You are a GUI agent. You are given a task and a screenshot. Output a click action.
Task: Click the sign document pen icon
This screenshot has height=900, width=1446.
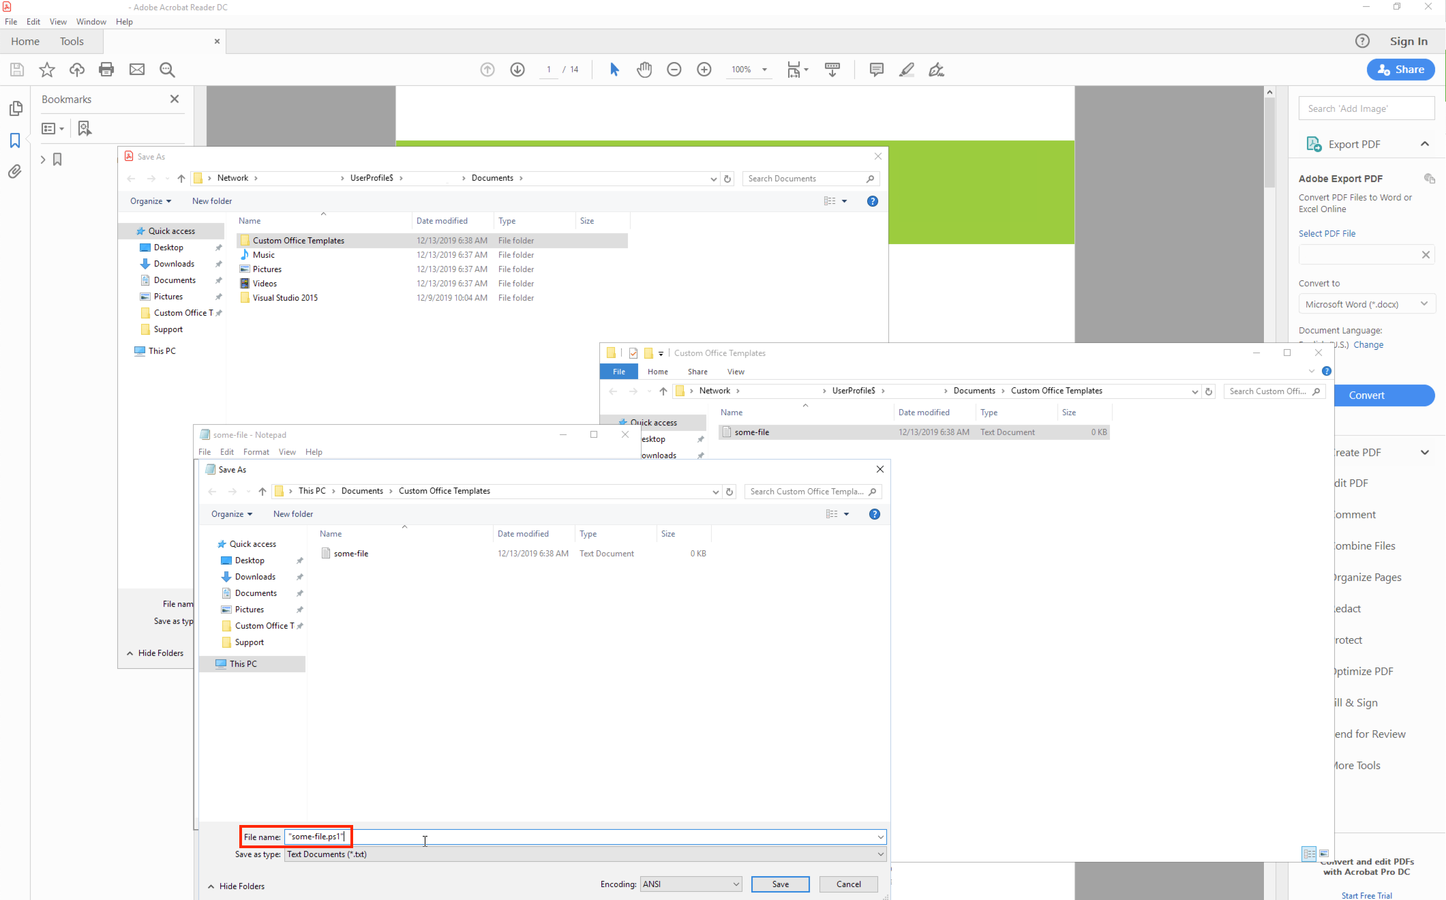[x=936, y=69]
